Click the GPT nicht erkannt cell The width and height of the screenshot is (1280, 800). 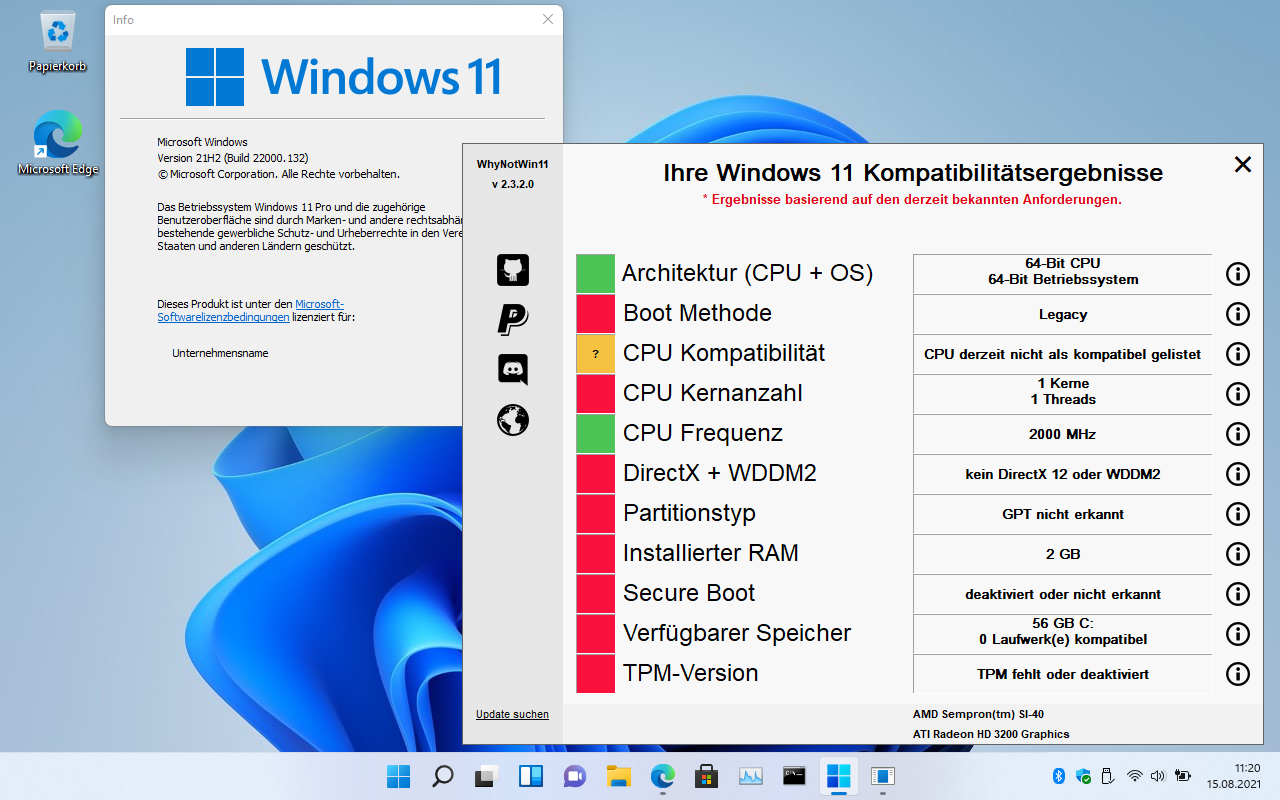point(1062,514)
